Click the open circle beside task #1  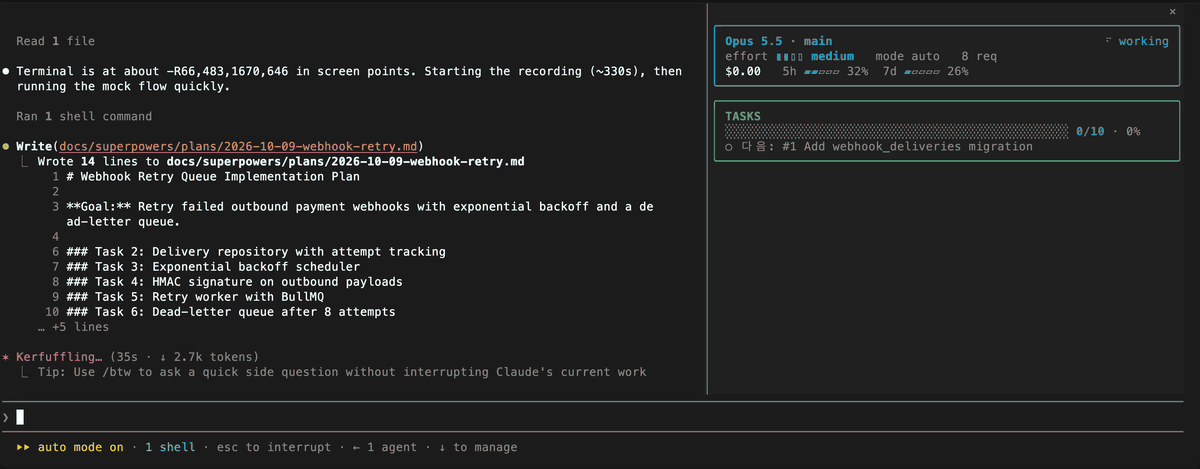point(730,146)
